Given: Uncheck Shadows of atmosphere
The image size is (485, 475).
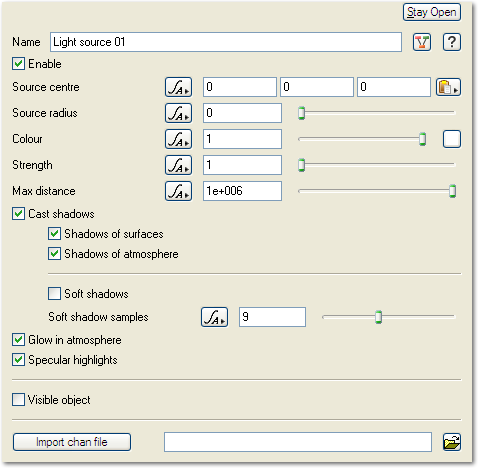Looking at the screenshot, I should (x=54, y=254).
